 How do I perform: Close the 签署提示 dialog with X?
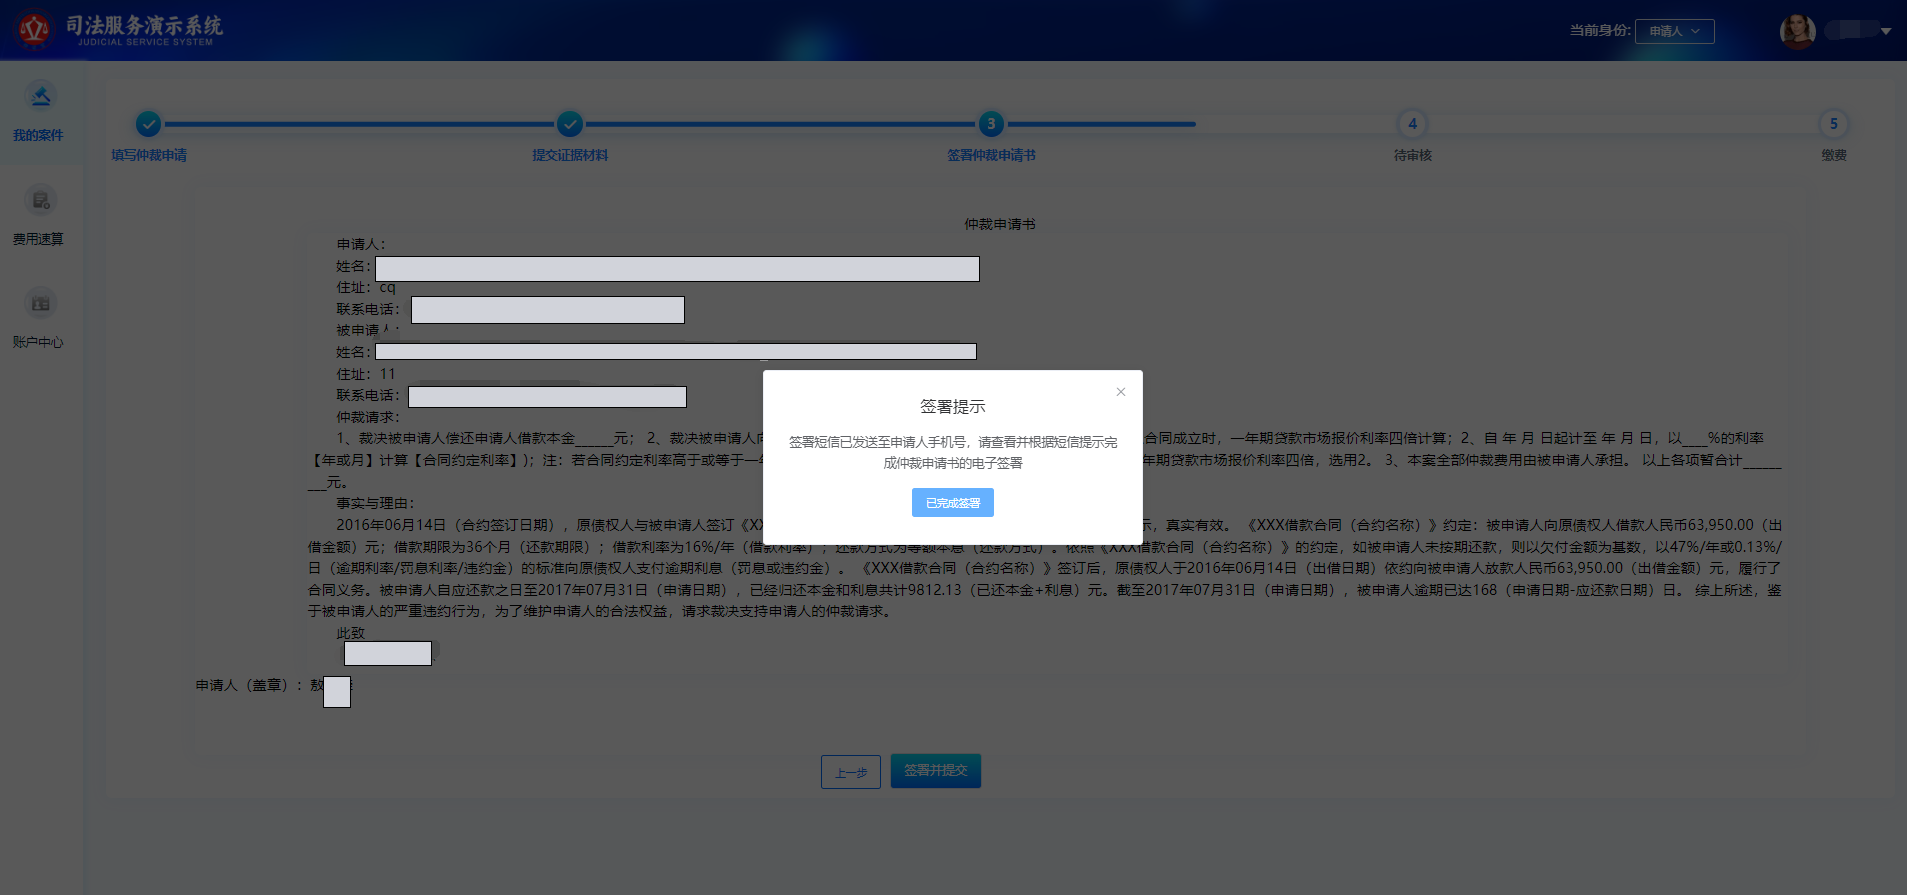click(x=1121, y=392)
